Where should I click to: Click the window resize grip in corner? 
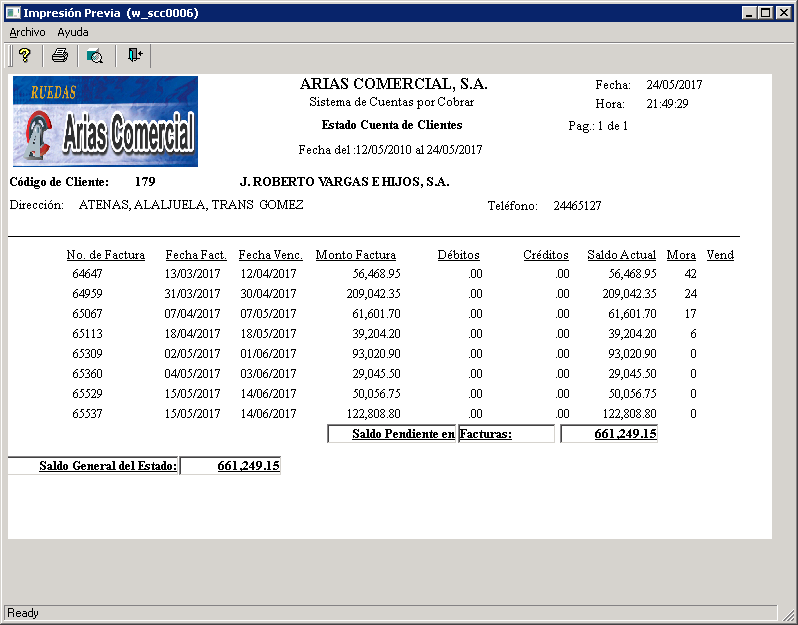pos(788,615)
